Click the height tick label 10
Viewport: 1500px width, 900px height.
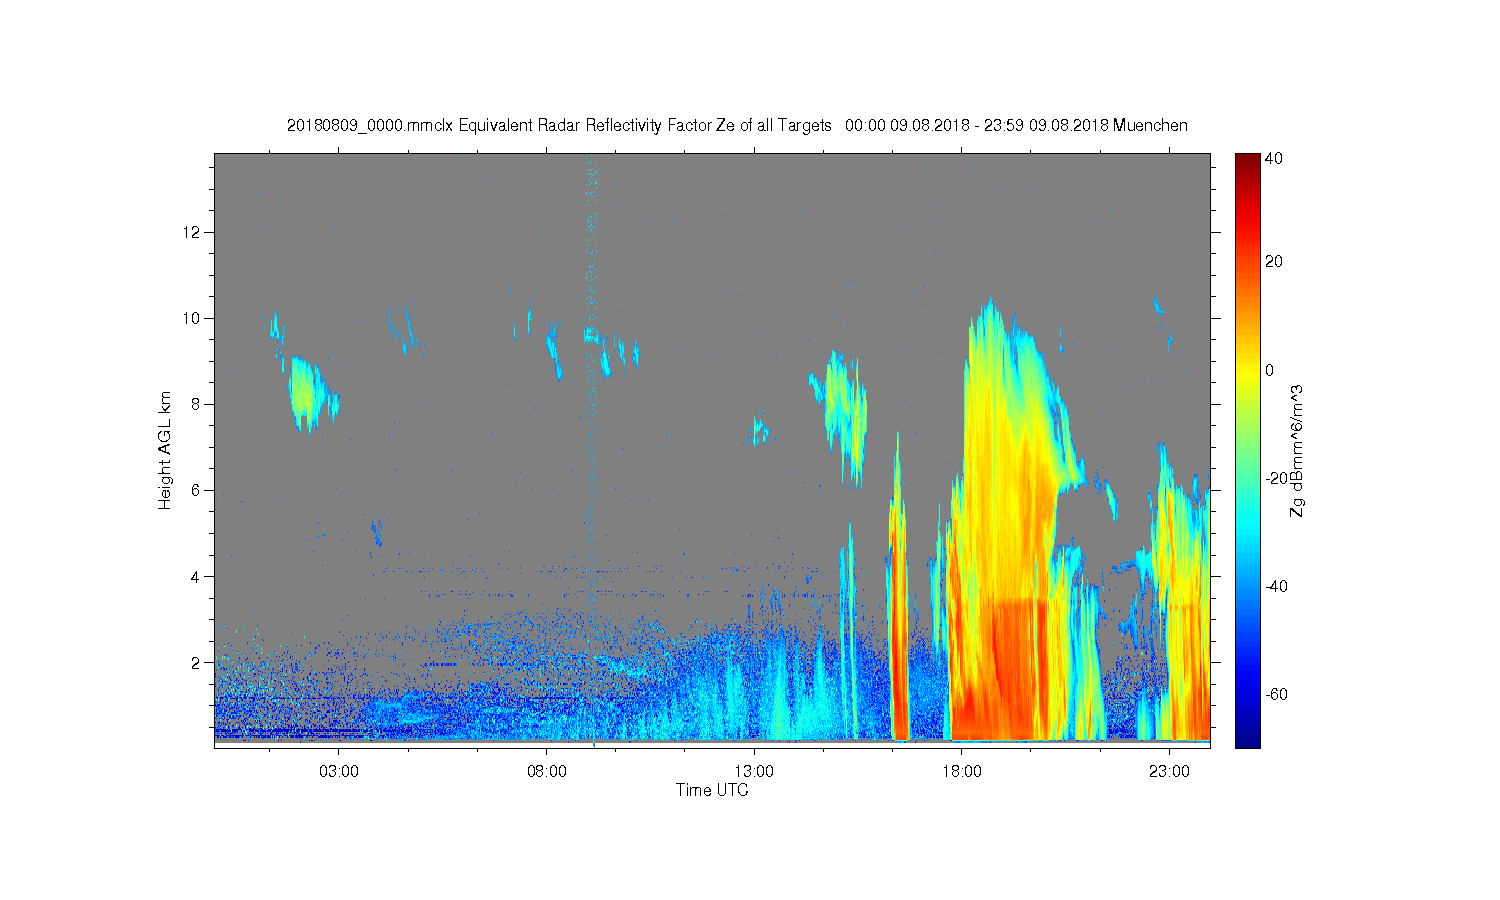pos(193,318)
